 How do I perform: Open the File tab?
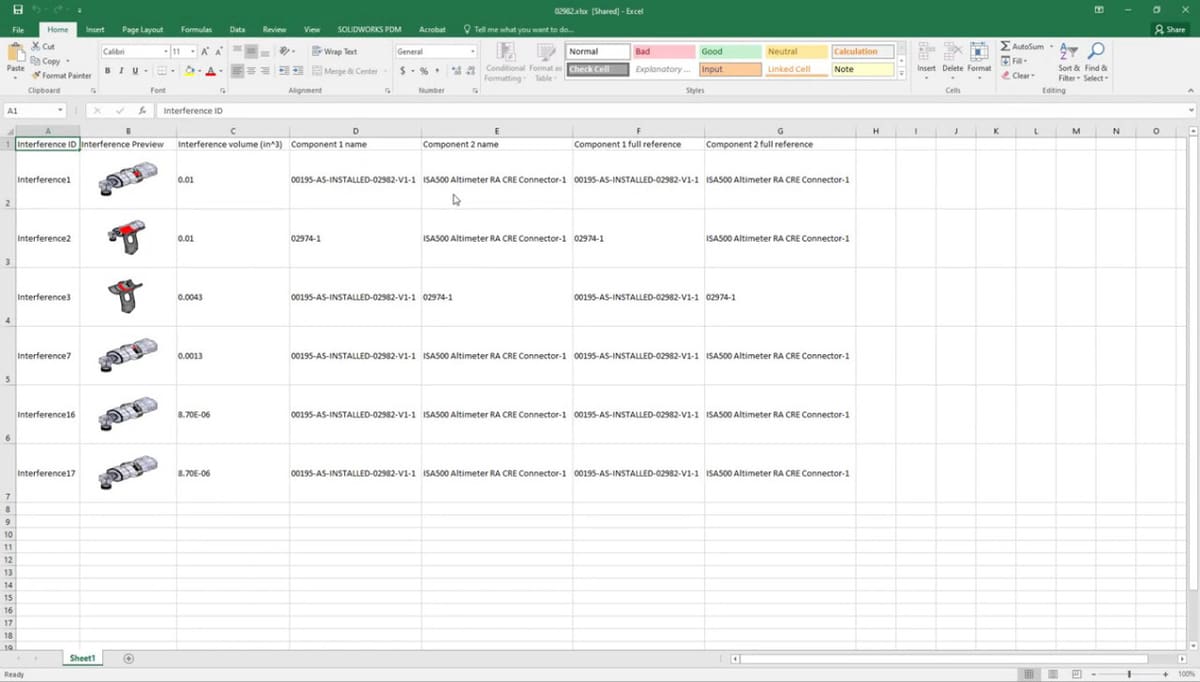tap(18, 30)
